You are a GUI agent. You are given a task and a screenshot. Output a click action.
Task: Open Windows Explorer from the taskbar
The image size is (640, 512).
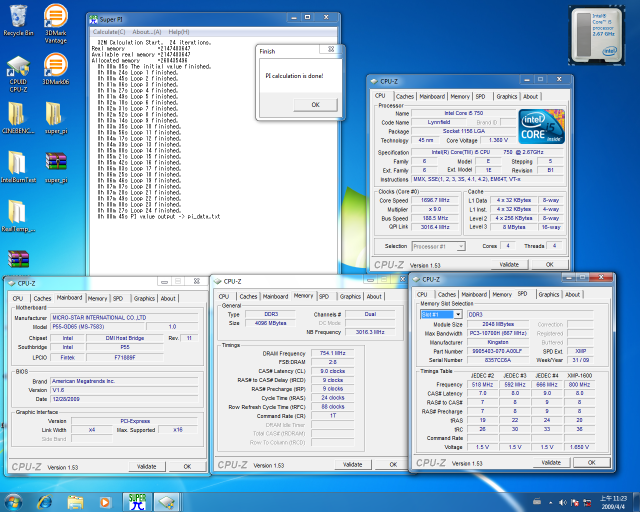pyautogui.click(x=75, y=502)
